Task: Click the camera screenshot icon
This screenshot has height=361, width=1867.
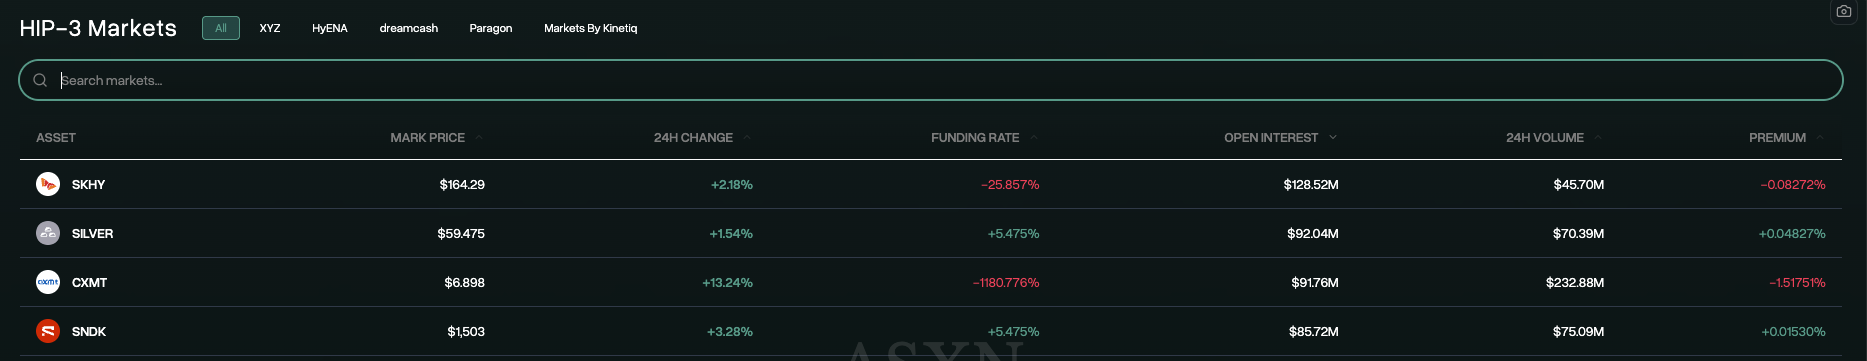Action: [1843, 12]
